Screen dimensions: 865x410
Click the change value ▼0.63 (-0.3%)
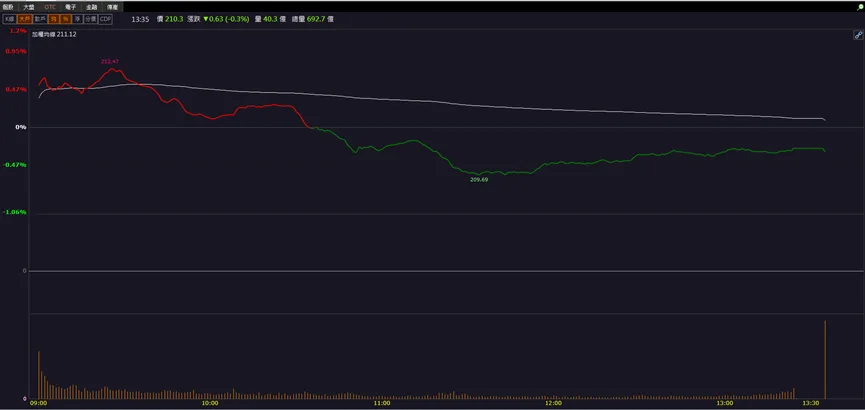click(x=226, y=19)
